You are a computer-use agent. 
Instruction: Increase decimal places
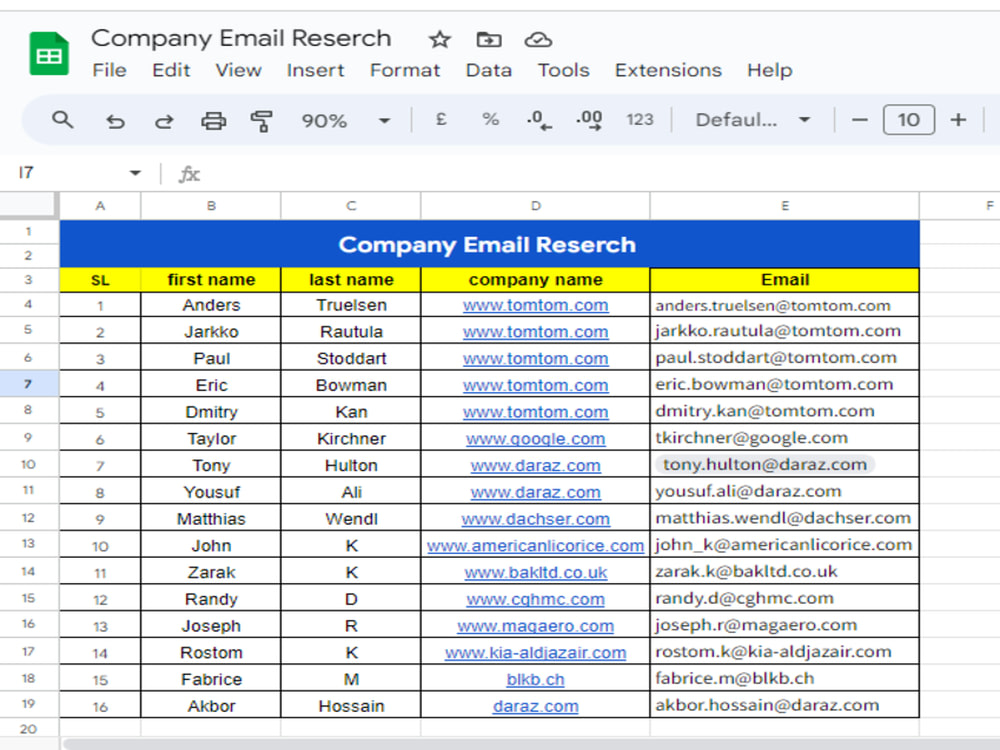pos(588,119)
